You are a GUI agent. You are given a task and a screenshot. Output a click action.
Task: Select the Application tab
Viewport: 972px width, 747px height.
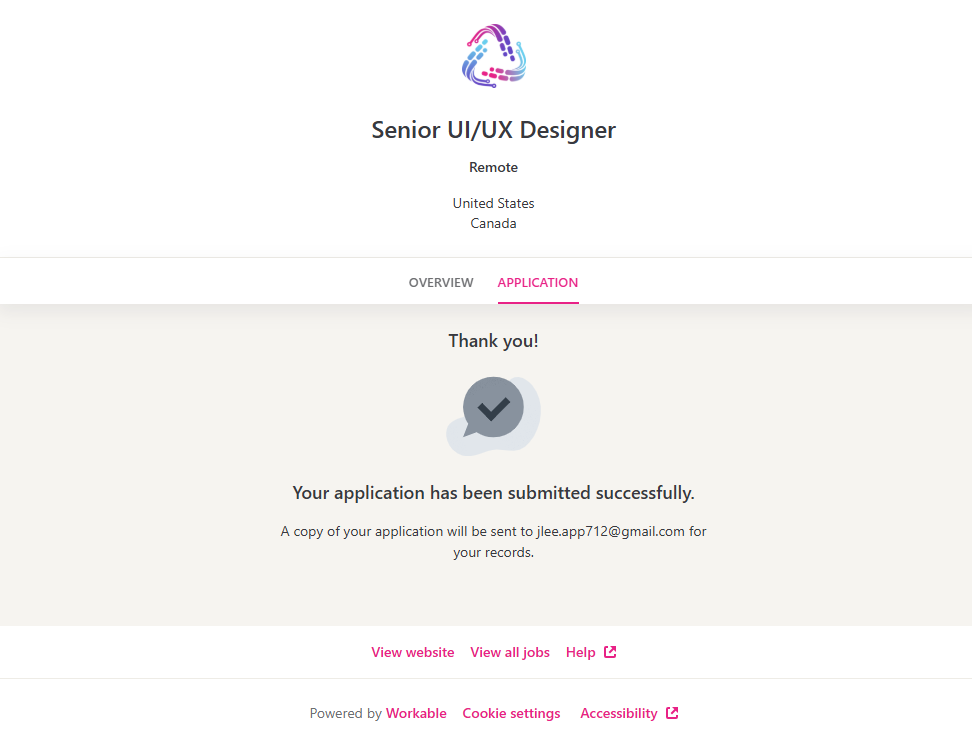[538, 283]
